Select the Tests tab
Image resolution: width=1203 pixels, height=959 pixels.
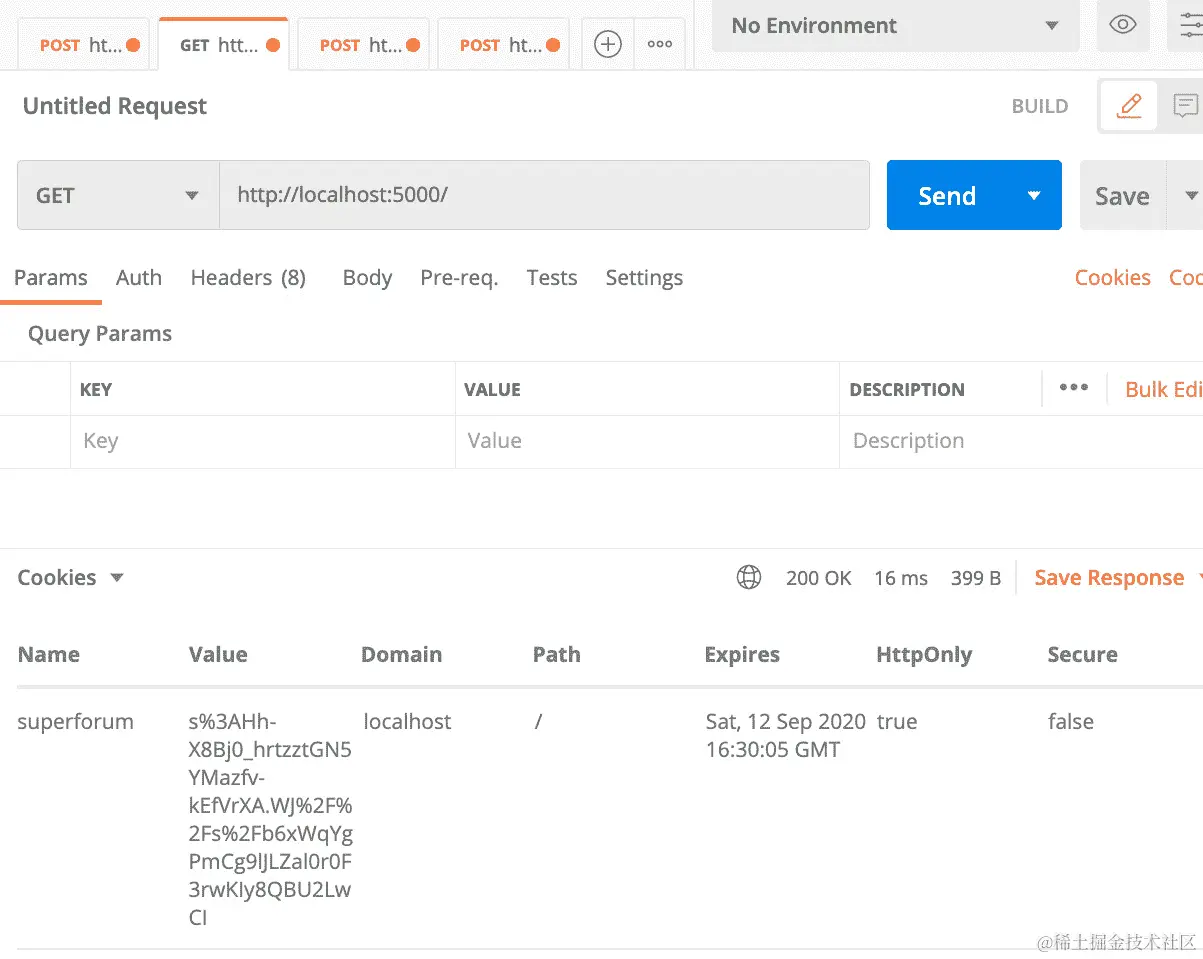[x=551, y=278]
